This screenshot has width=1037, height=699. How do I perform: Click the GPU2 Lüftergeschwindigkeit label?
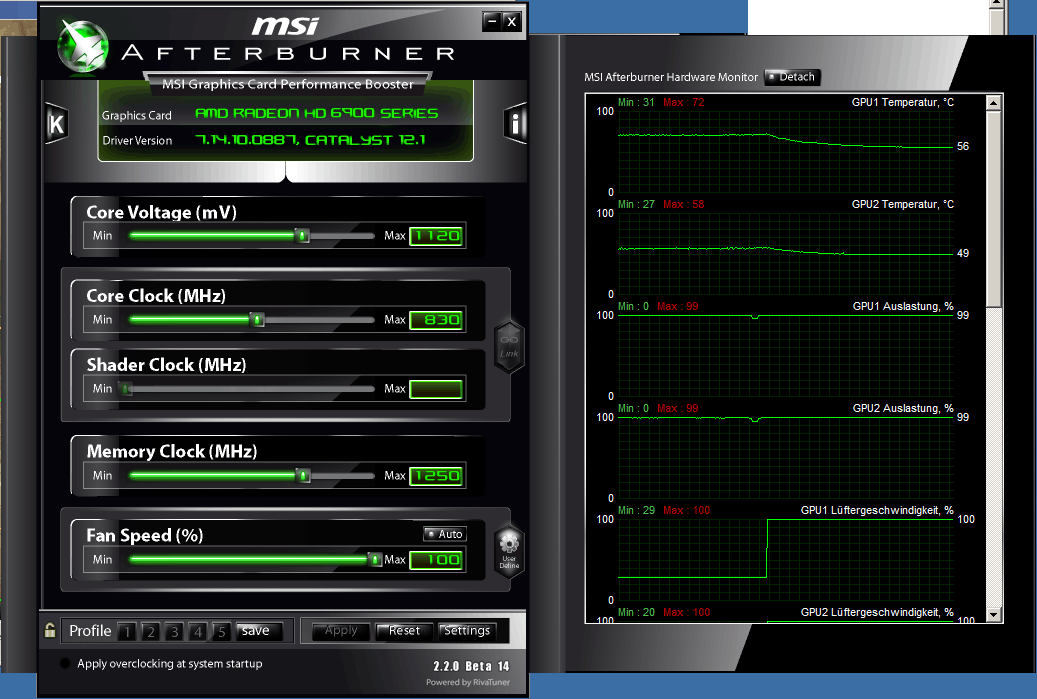point(877,612)
